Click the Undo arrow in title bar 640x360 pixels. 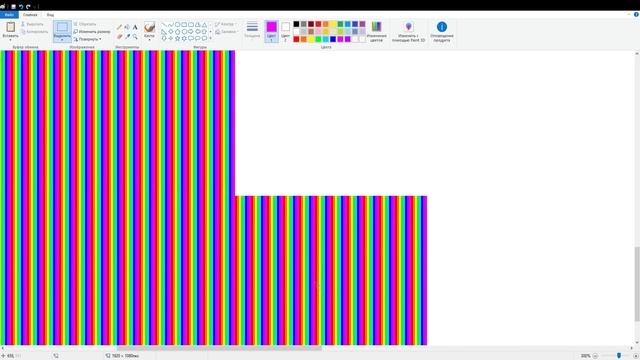pyautogui.click(x=21, y=7)
